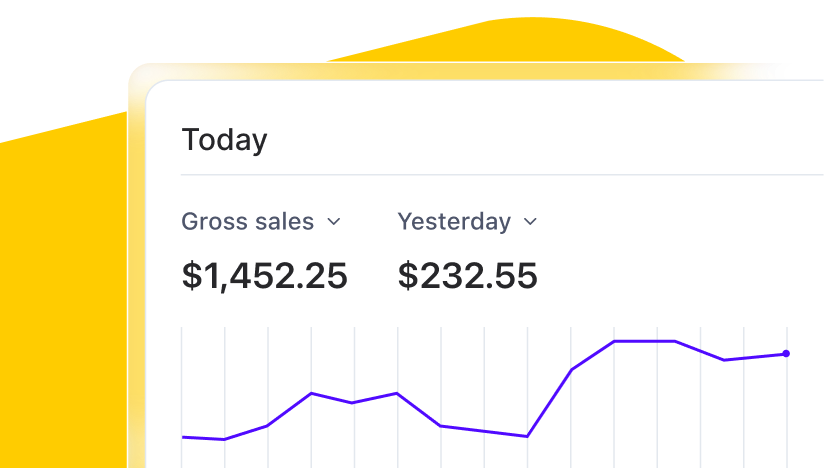Click the first peak on the purple line

(x=312, y=393)
